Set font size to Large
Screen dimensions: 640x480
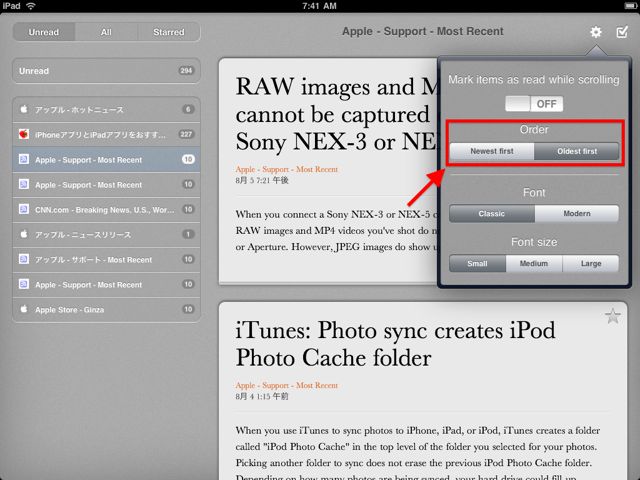pyautogui.click(x=591, y=264)
